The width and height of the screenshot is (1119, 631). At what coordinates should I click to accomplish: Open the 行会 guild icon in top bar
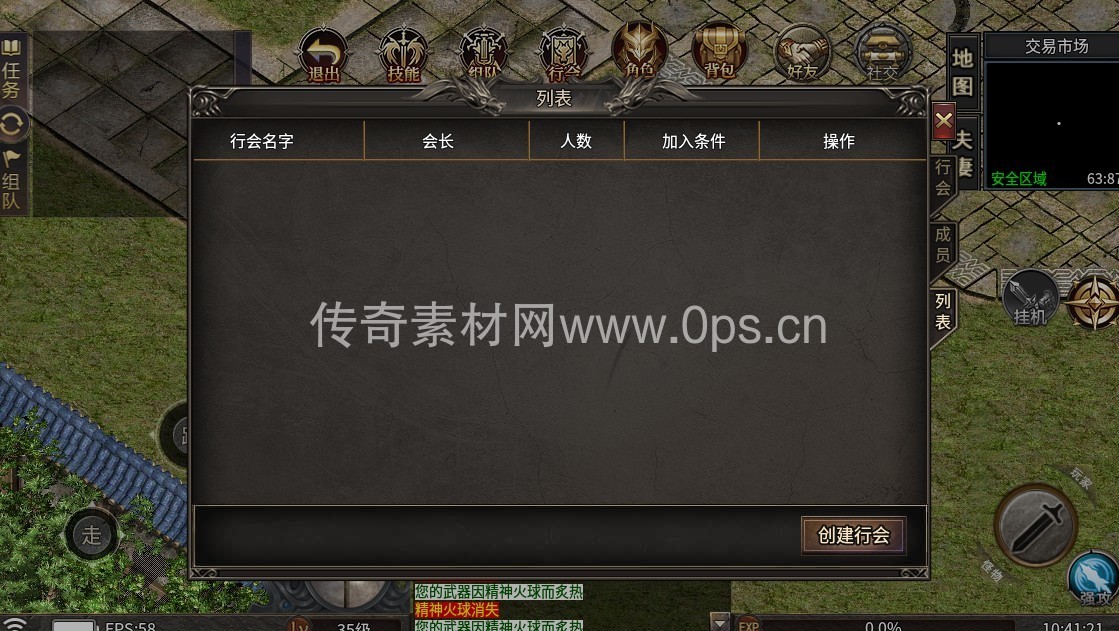563,54
